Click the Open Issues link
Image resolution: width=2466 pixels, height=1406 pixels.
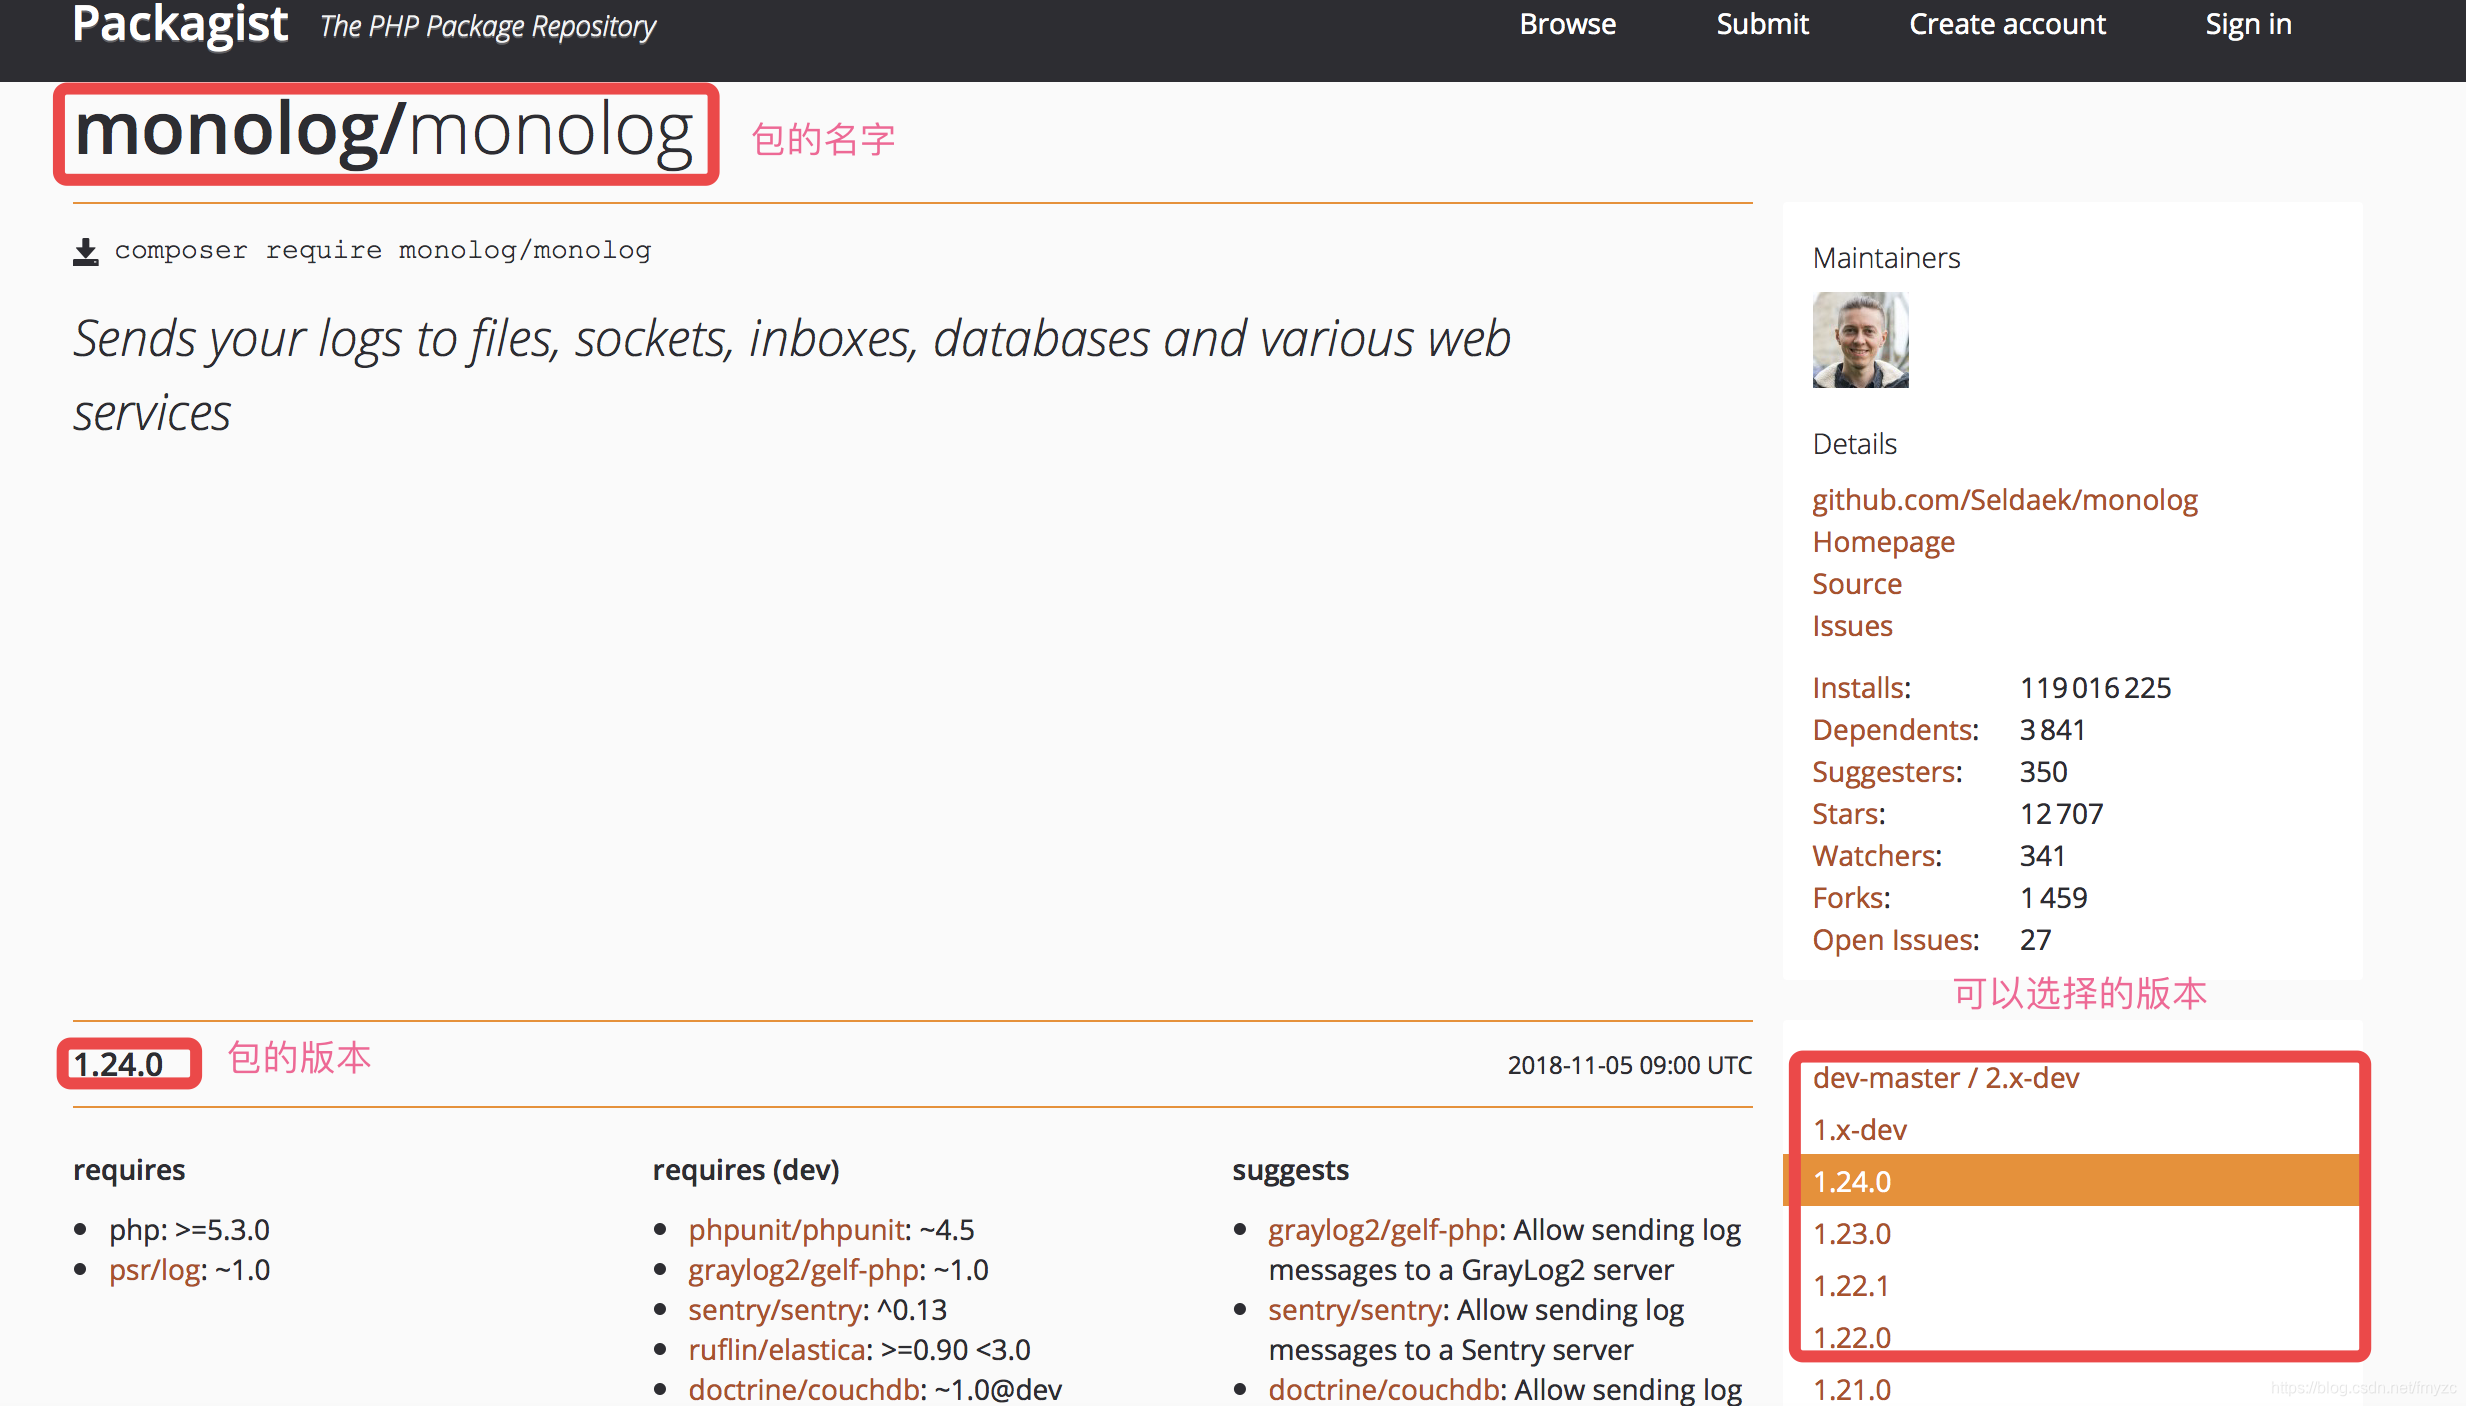(x=1895, y=940)
